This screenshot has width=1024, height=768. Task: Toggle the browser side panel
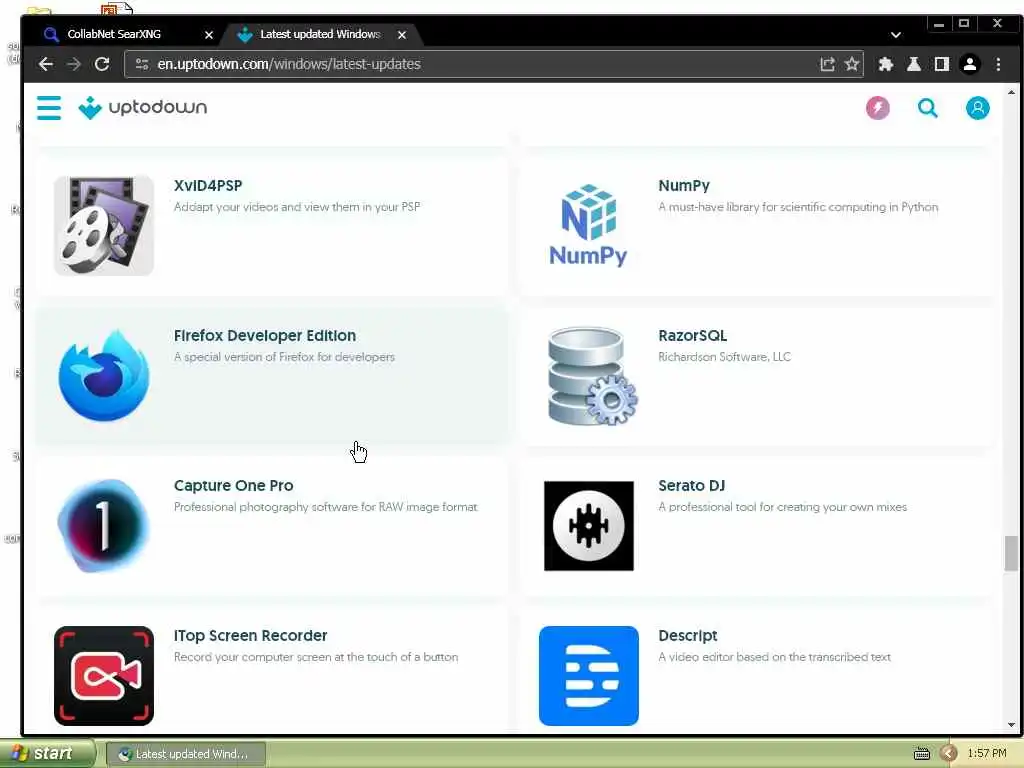pyautogui.click(x=942, y=64)
